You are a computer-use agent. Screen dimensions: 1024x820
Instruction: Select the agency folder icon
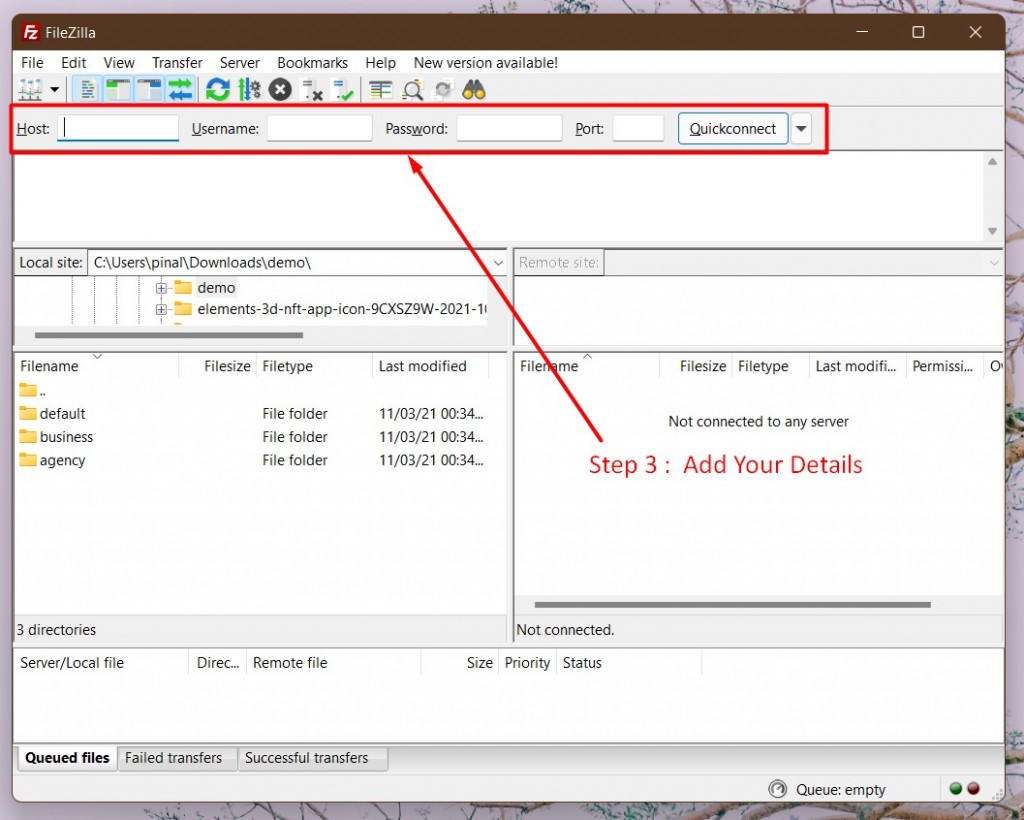tap(28, 460)
